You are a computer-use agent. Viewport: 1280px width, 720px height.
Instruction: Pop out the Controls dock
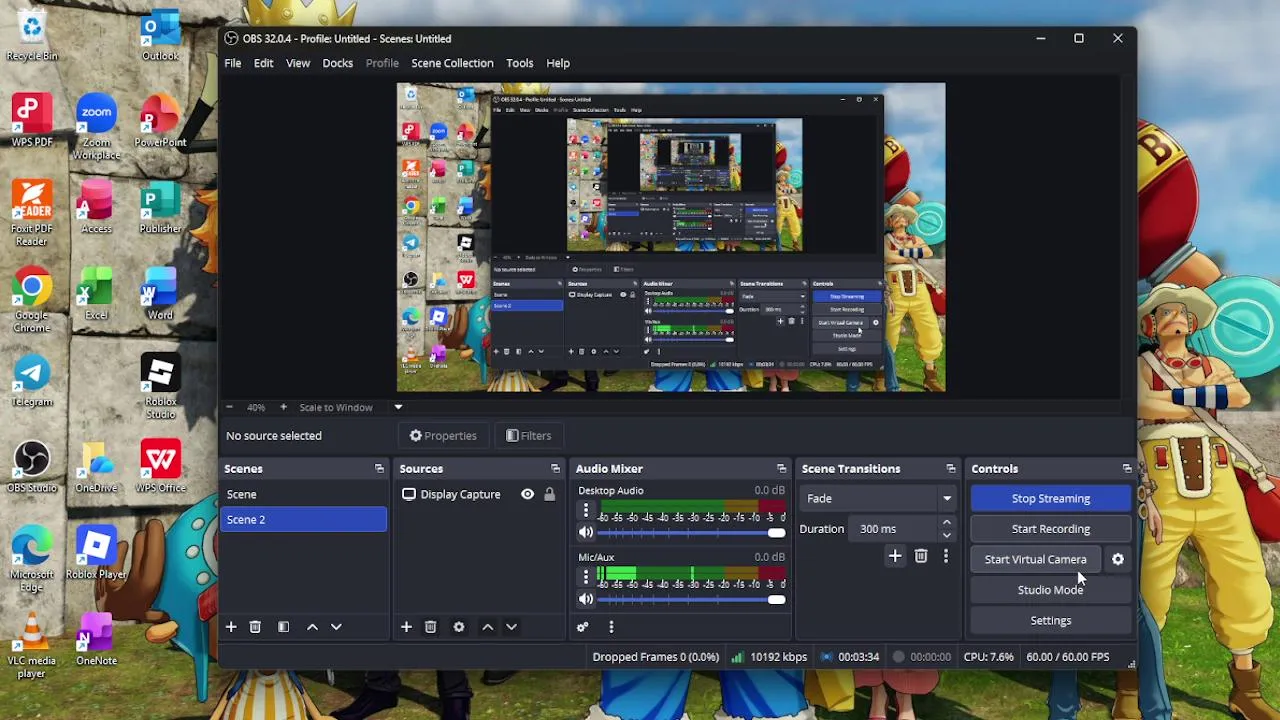pos(1127,469)
